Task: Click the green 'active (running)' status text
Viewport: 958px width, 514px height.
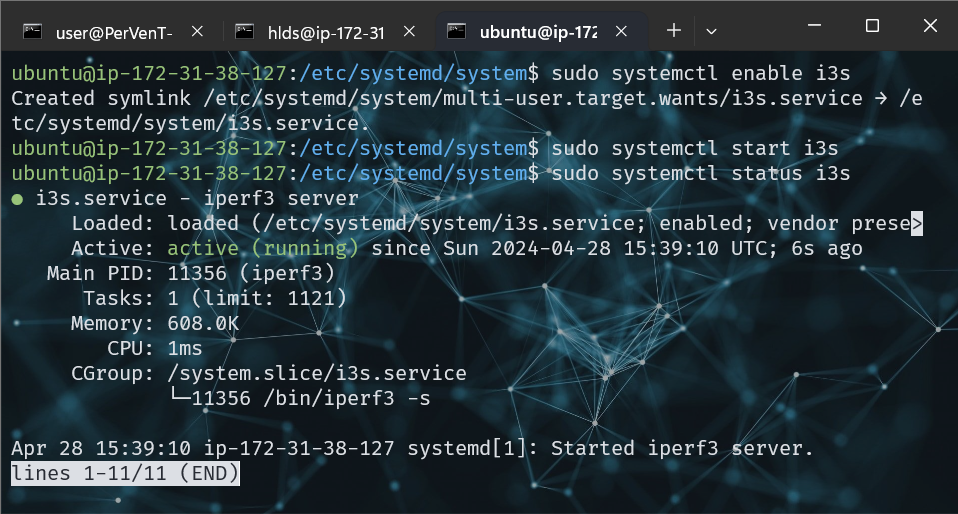Action: (x=262, y=248)
